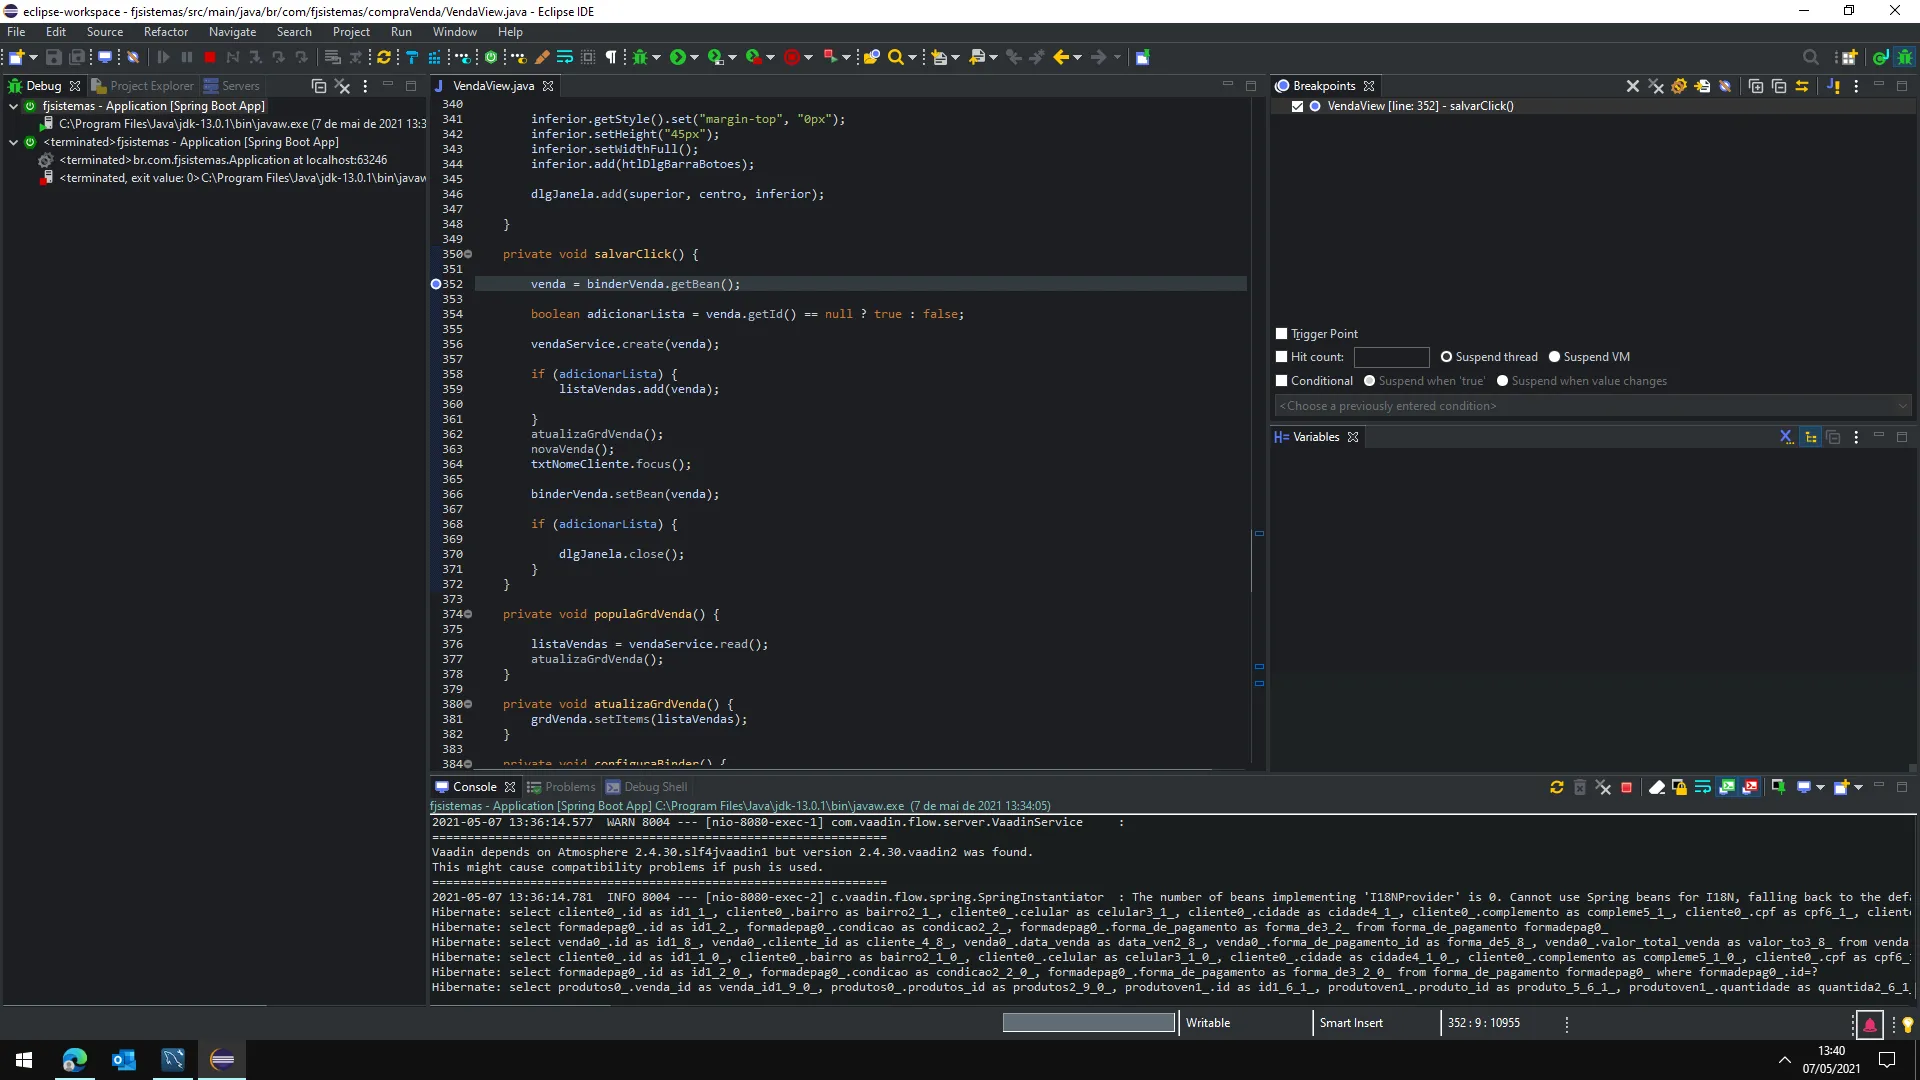Click the green Debug bug toolbar icon
Image resolution: width=1920 pixels, height=1080 pixels.
640,58
